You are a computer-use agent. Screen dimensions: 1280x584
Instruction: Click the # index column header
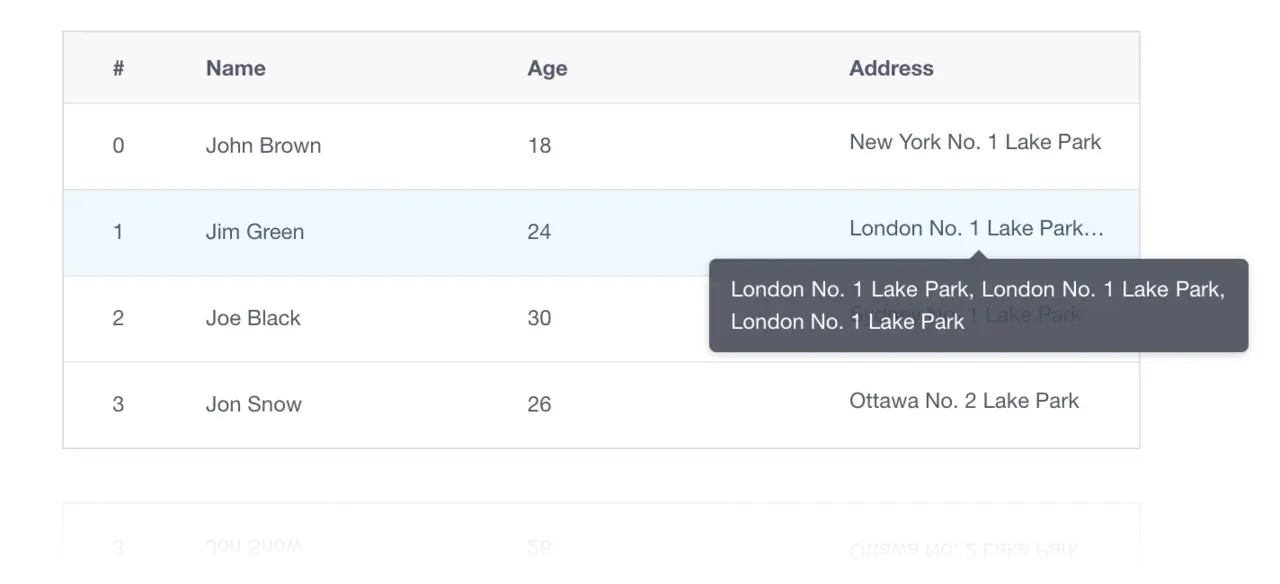118,68
